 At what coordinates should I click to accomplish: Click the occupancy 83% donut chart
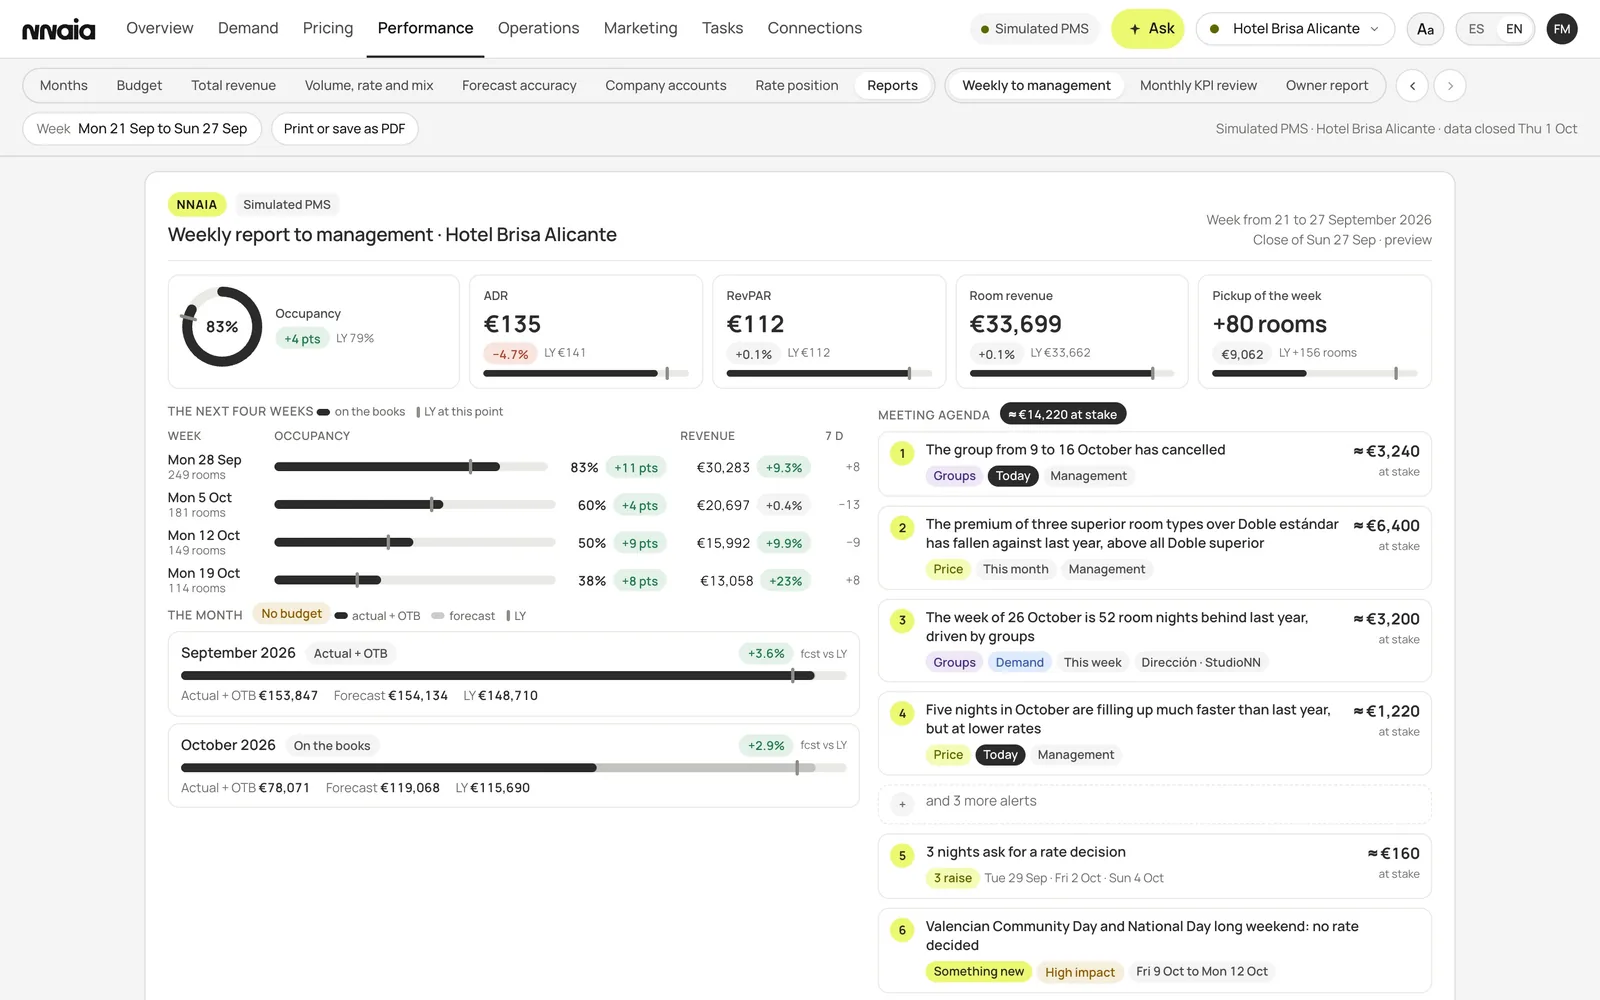pyautogui.click(x=222, y=327)
